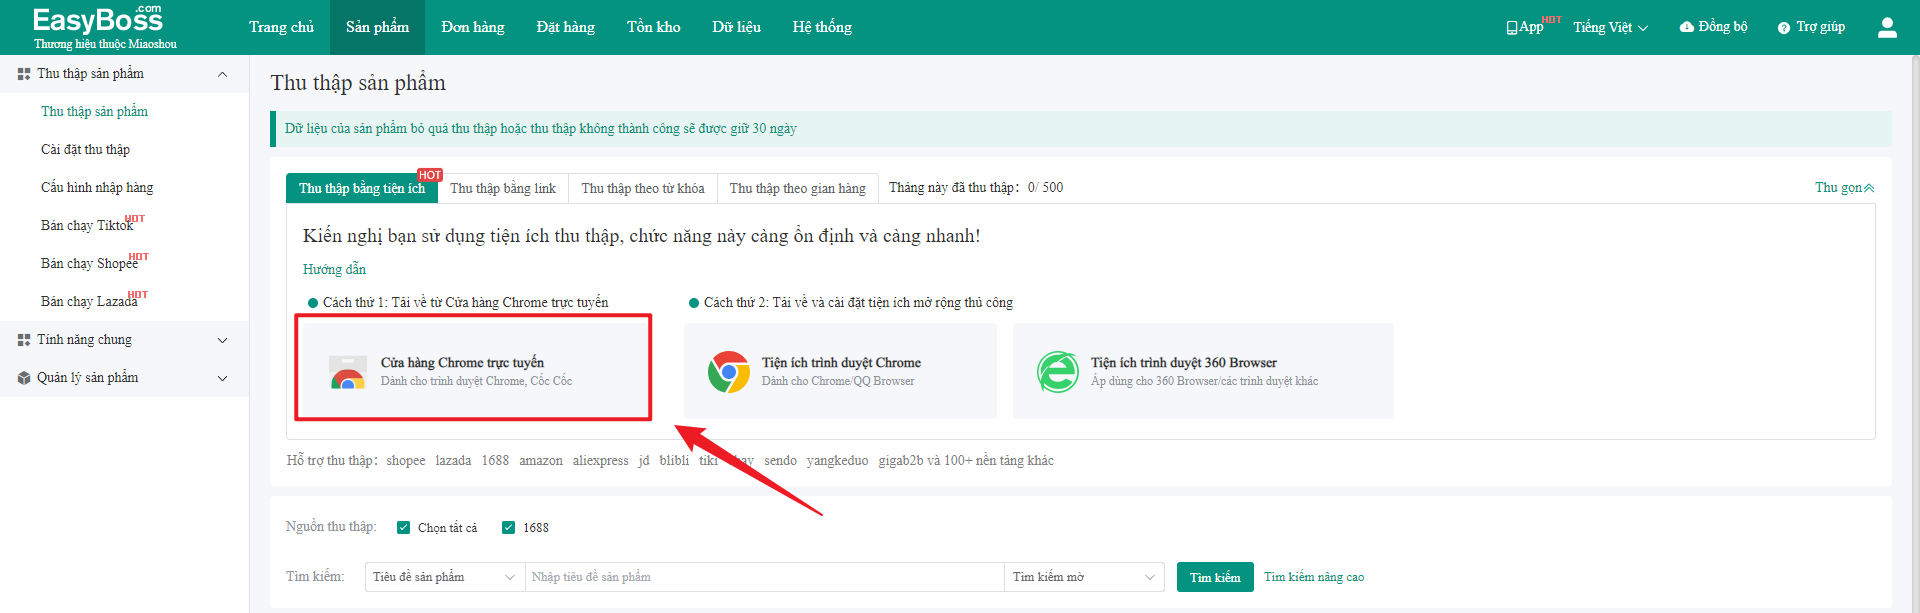Click the EasyBoss logo

(104, 27)
